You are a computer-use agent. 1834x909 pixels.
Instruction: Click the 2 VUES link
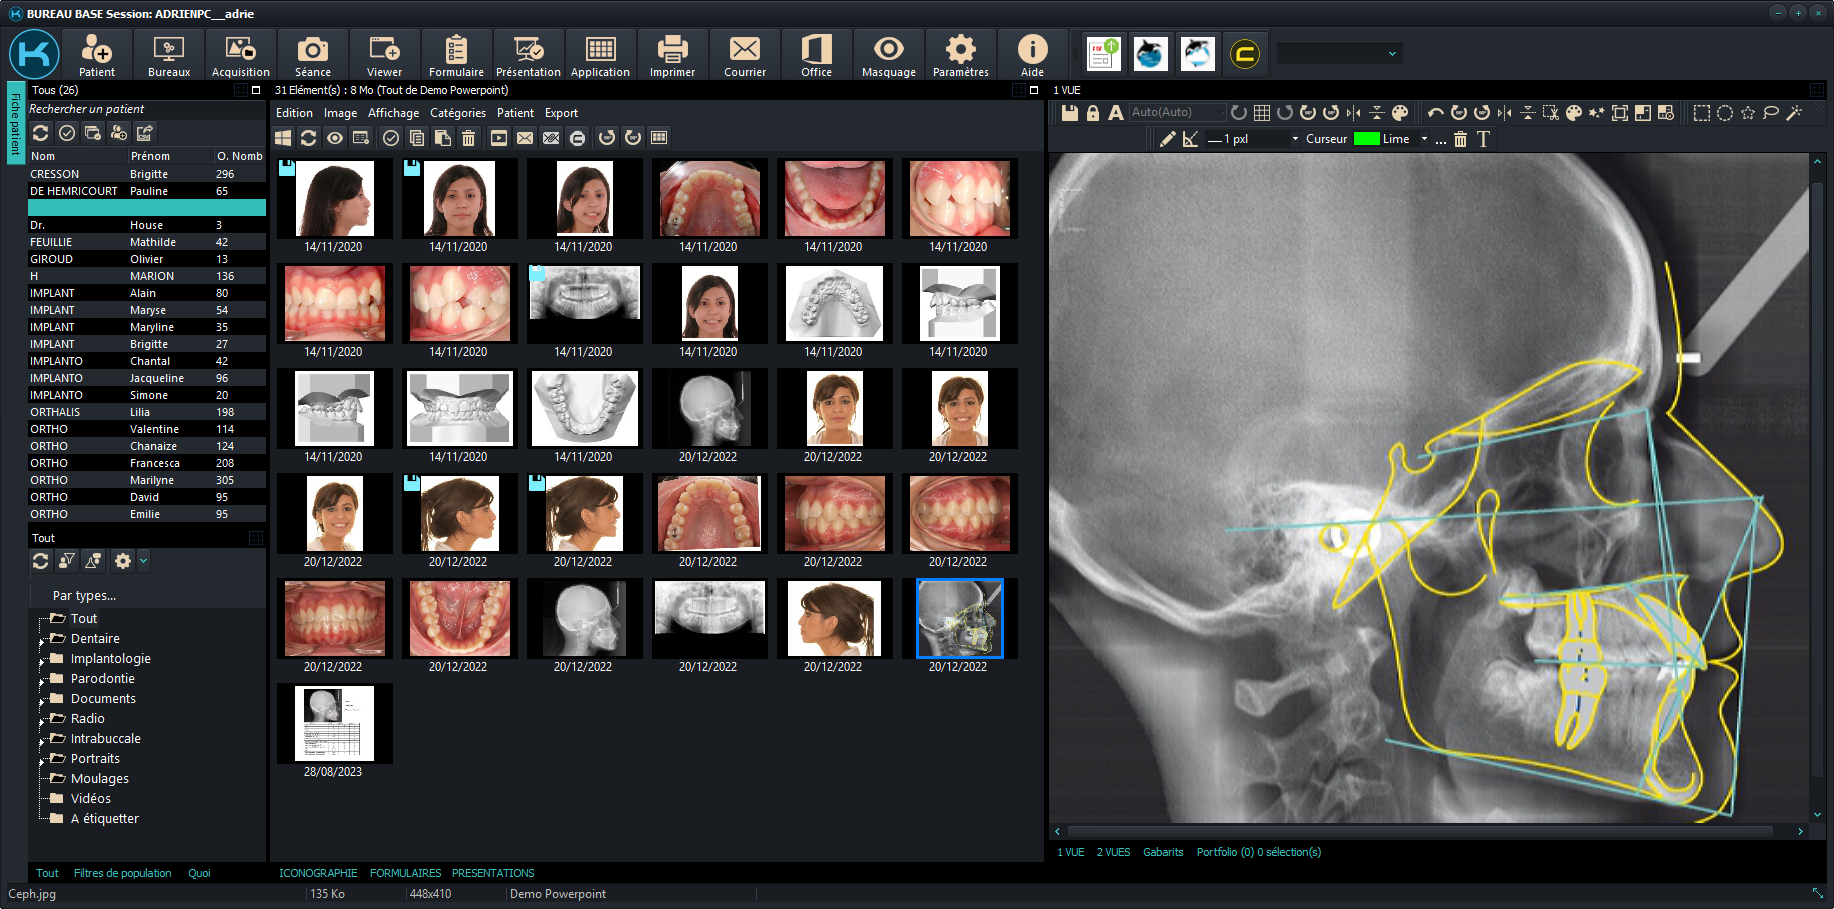(1113, 852)
